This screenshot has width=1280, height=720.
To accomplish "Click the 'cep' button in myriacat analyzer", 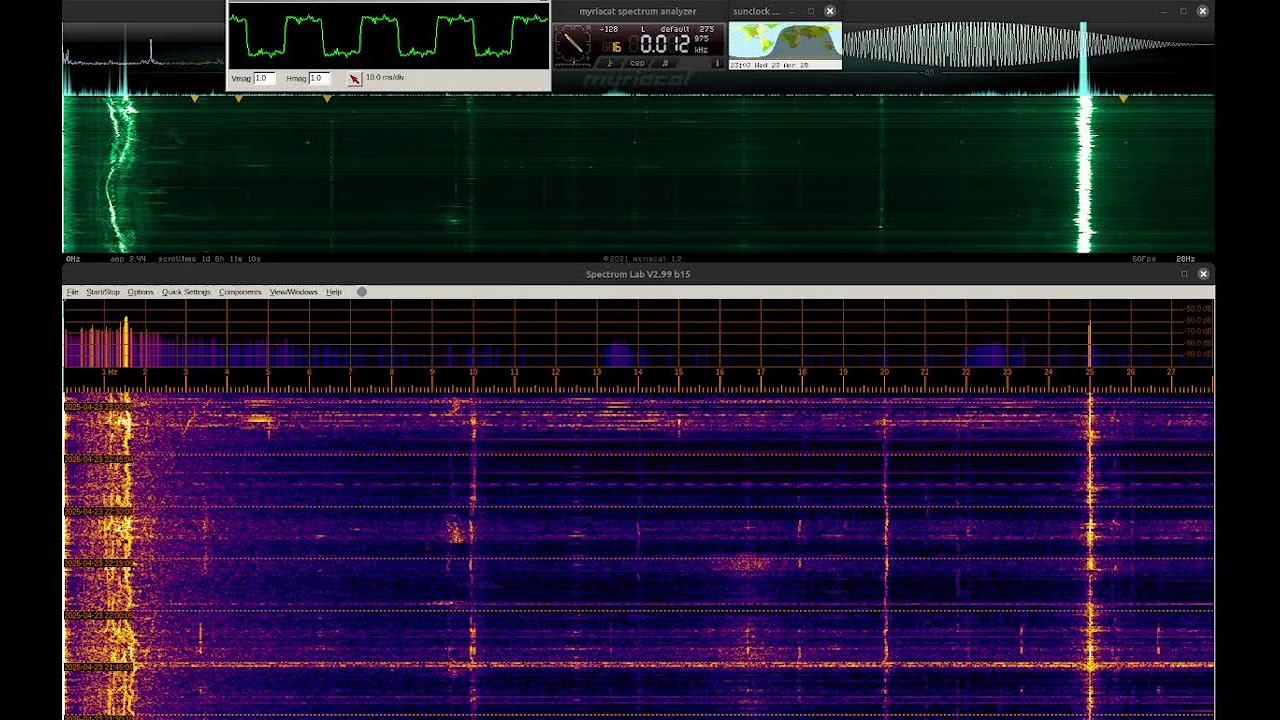I will pyautogui.click(x=637, y=63).
